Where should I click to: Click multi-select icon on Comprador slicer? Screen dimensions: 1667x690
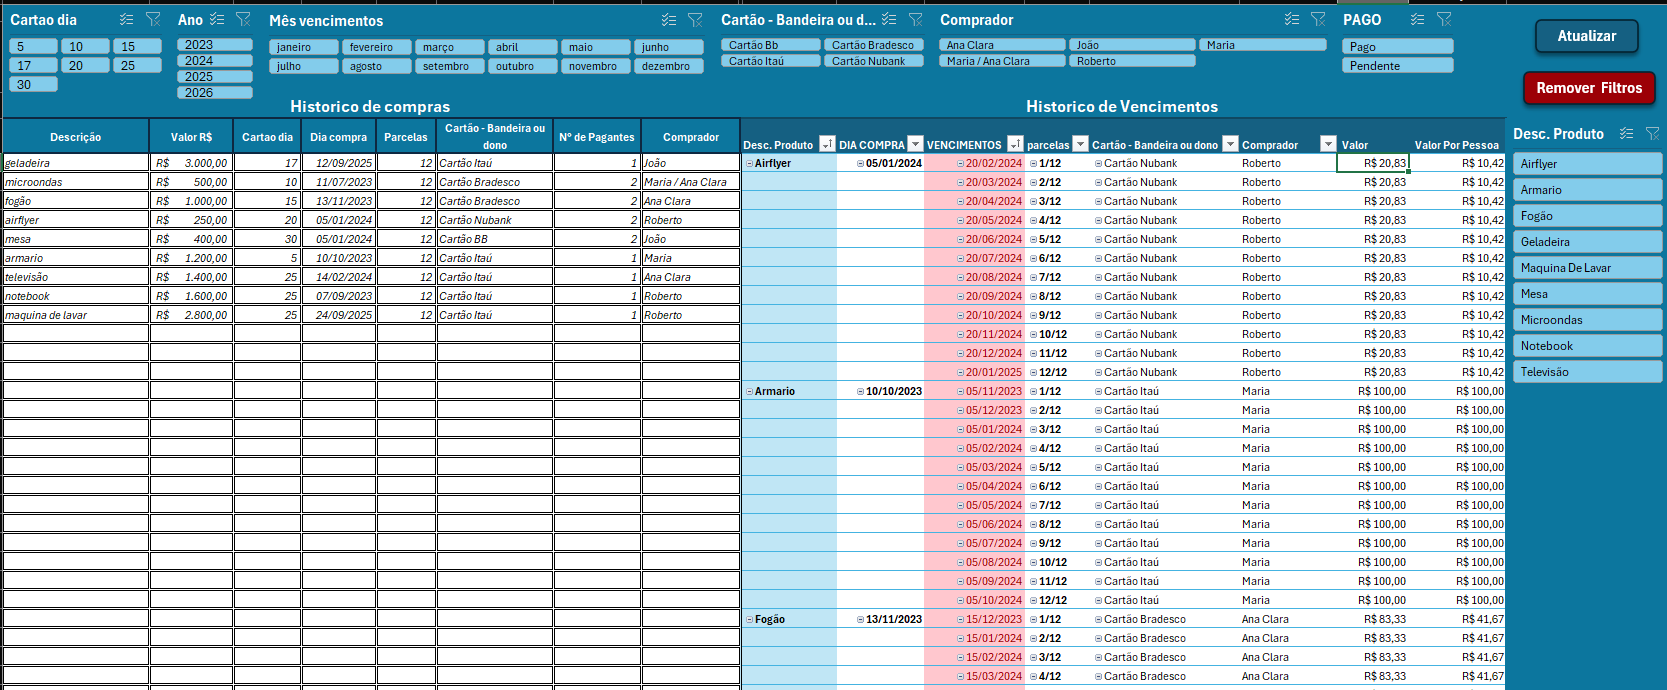(1292, 20)
